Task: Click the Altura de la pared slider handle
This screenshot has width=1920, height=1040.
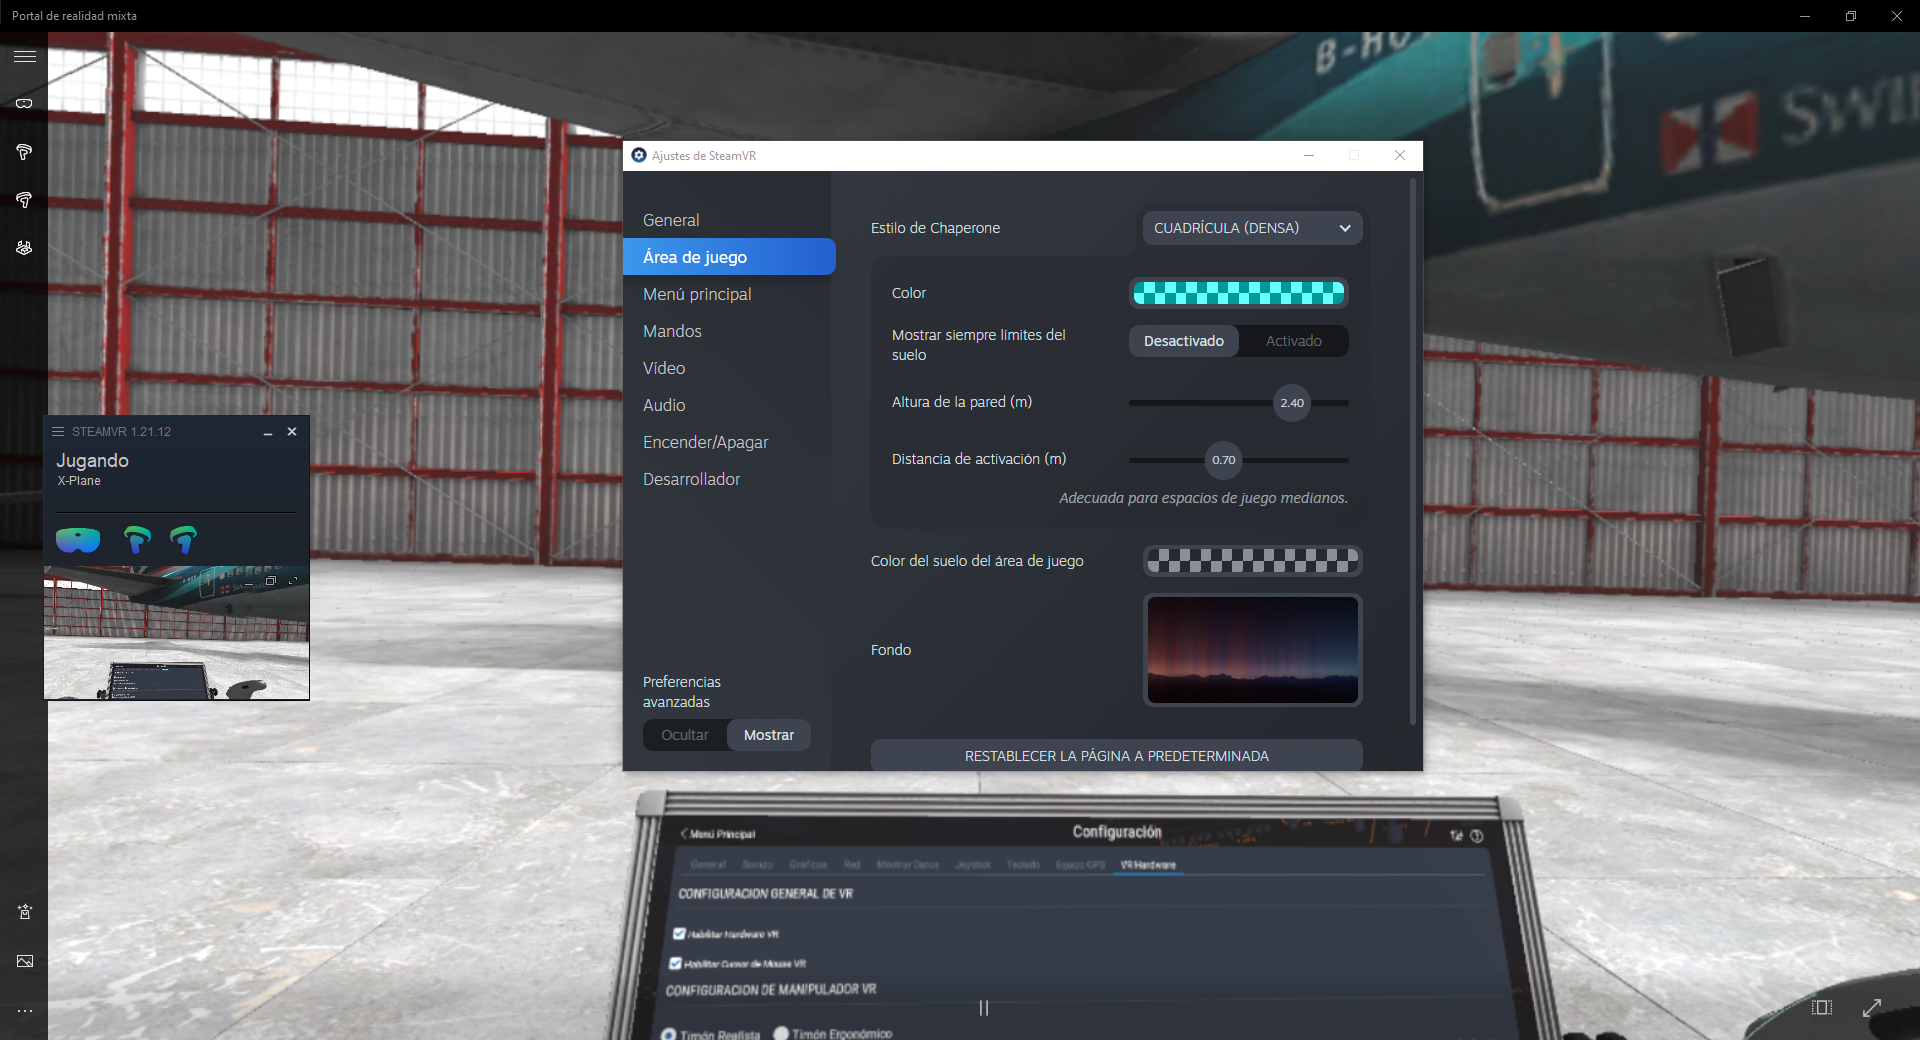Action: point(1291,403)
